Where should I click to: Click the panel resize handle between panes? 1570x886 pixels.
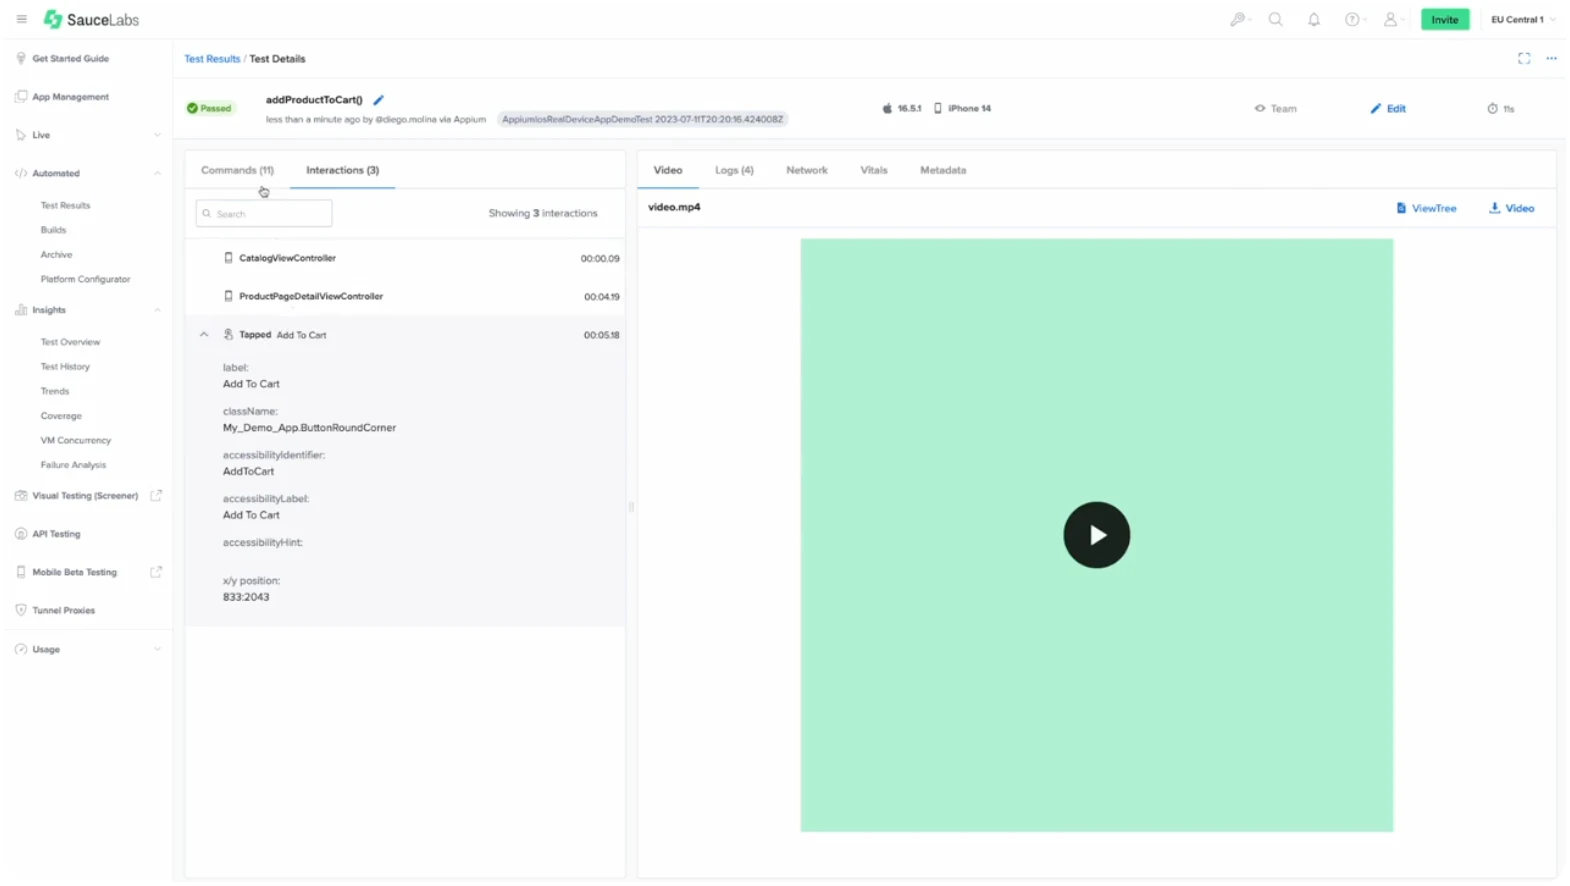pyautogui.click(x=631, y=507)
